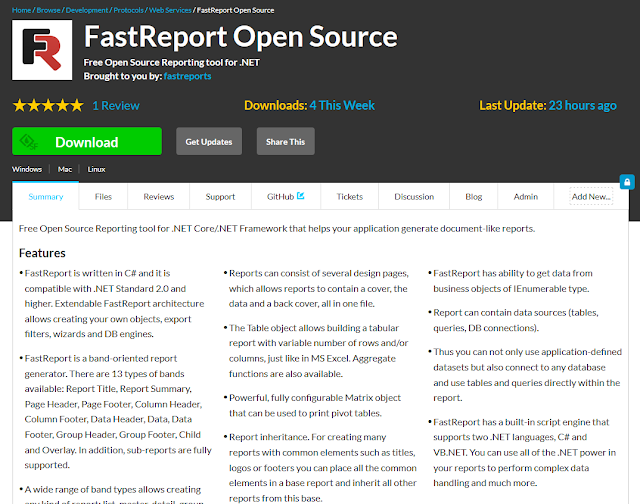The width and height of the screenshot is (640, 504).
Task: Click the FastReport FR logo image
Action: [42, 50]
